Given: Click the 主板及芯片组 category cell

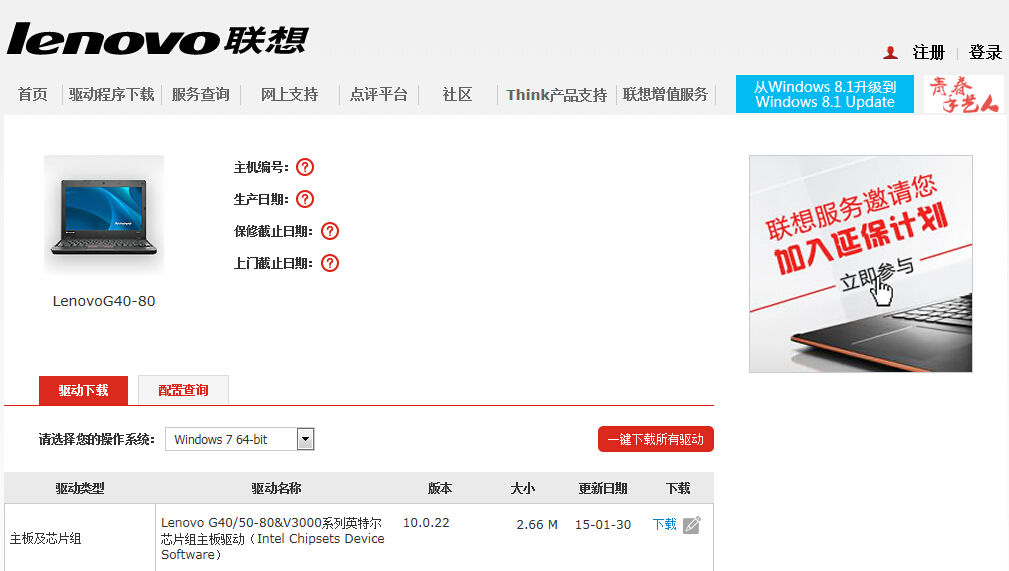Looking at the screenshot, I should coord(46,539).
